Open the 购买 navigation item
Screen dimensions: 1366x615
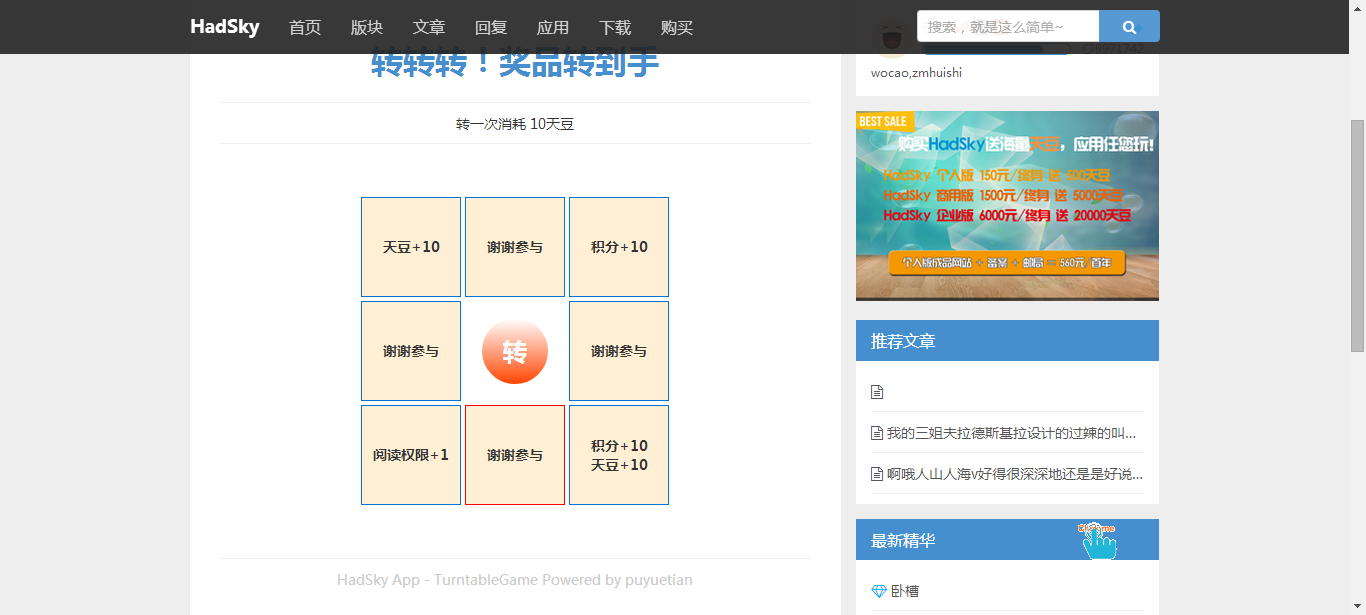click(x=677, y=27)
